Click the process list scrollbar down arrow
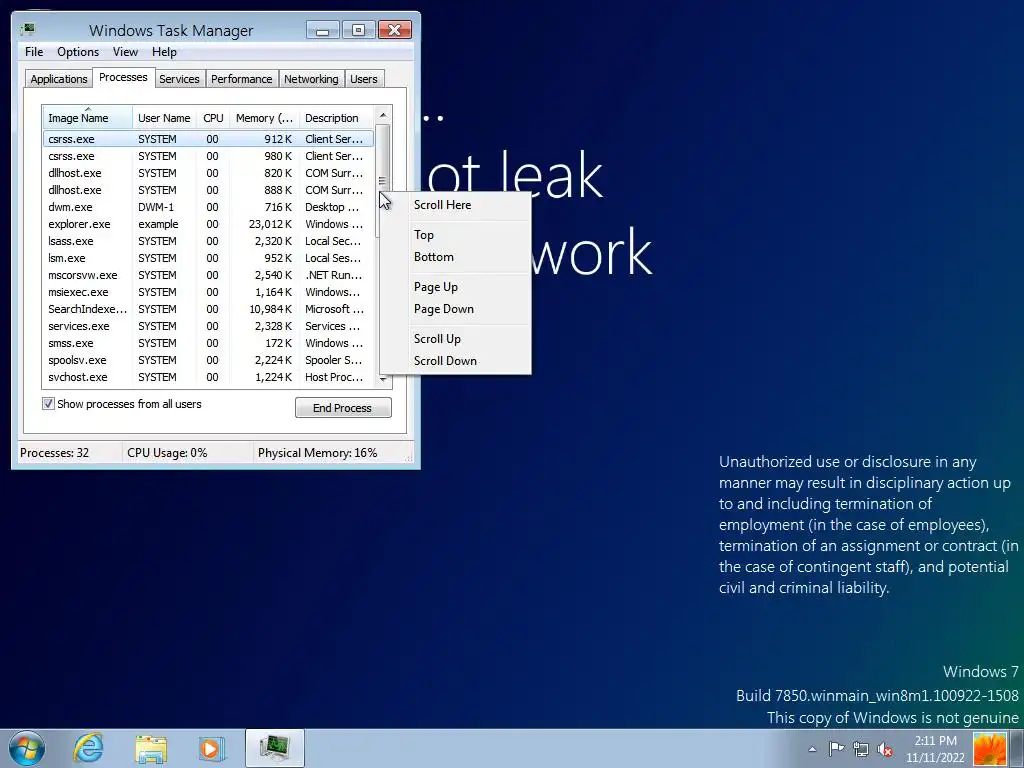Image resolution: width=1024 pixels, height=768 pixels. (383, 379)
